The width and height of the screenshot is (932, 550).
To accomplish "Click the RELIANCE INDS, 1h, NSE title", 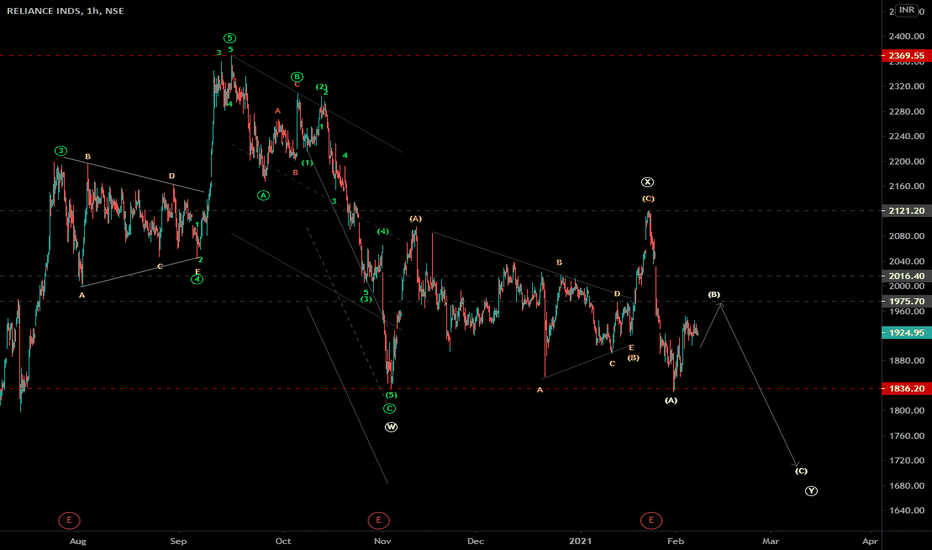I will point(65,11).
